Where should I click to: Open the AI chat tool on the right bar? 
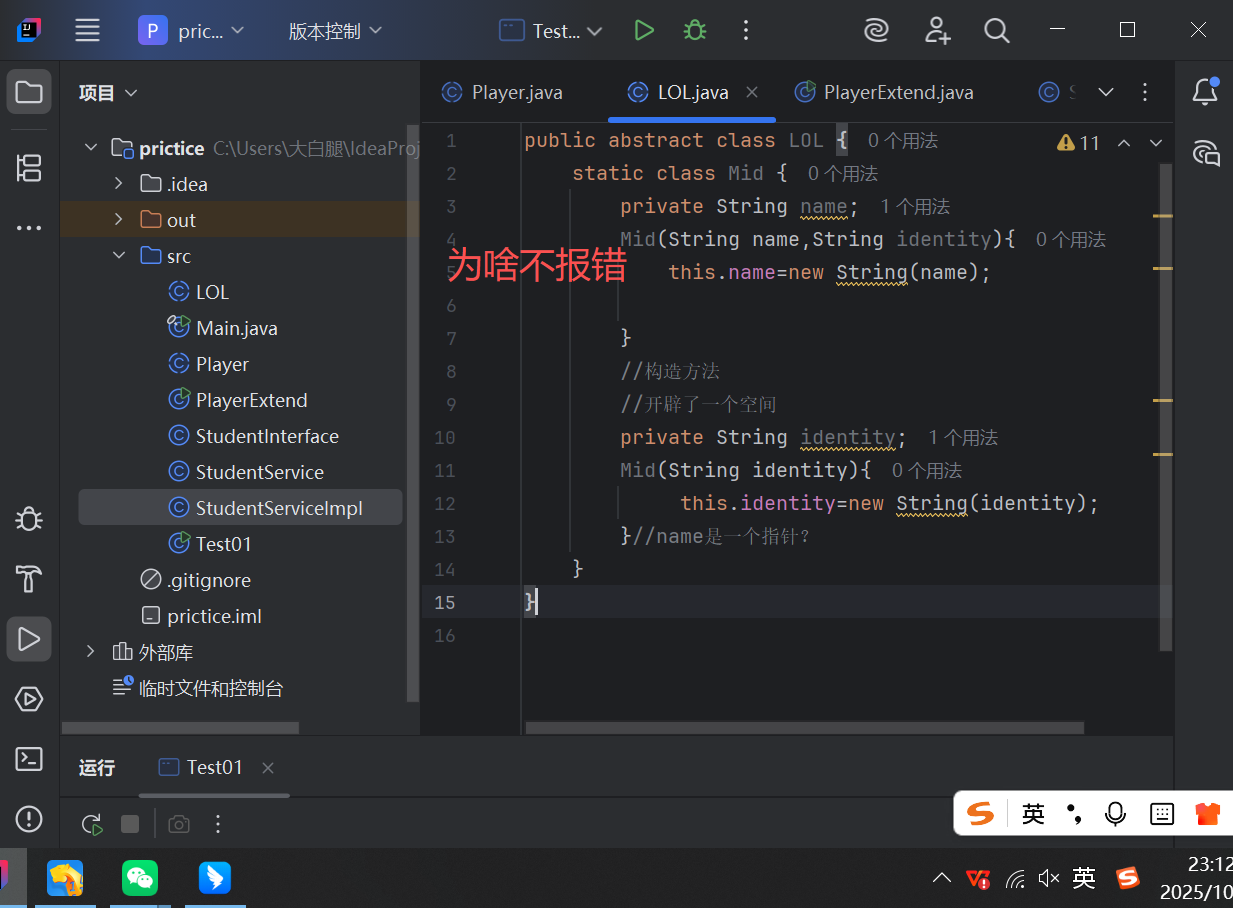[x=1205, y=153]
